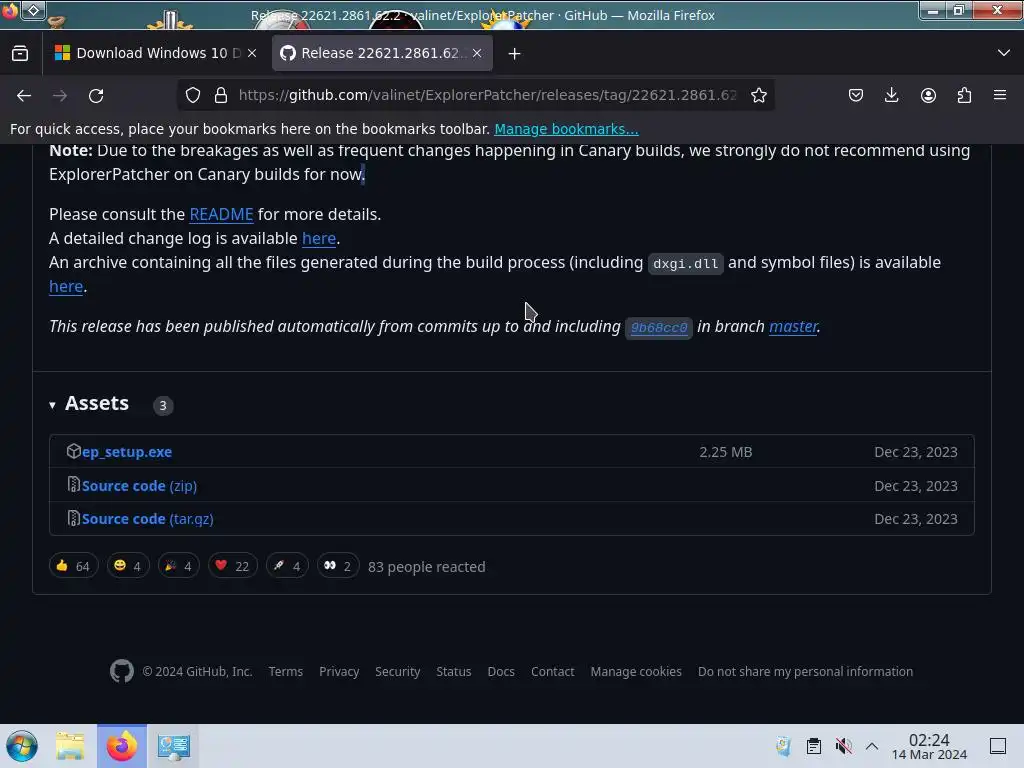This screenshot has height=768, width=1024.
Task: Click the 'Dec 23, 2023' date in the ep_setup.exe row
Action: [x=916, y=452]
